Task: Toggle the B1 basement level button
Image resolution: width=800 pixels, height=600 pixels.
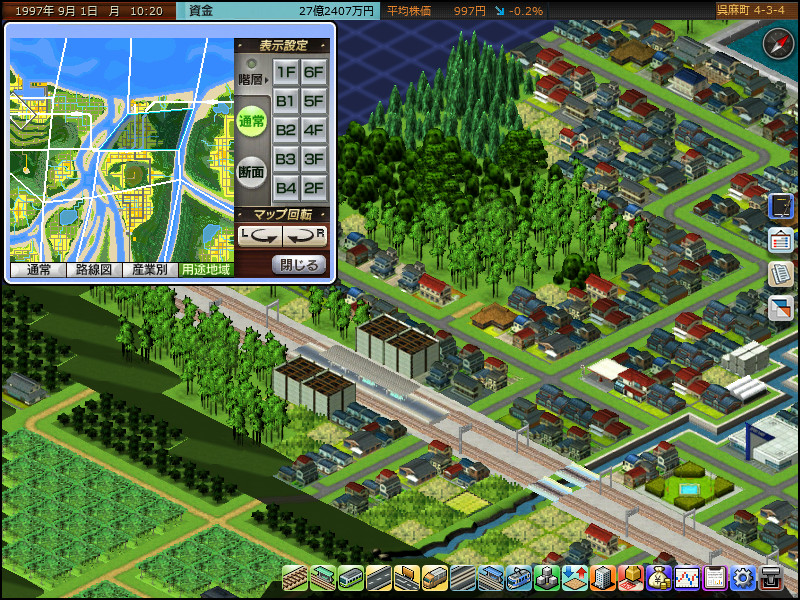Action: coord(286,101)
